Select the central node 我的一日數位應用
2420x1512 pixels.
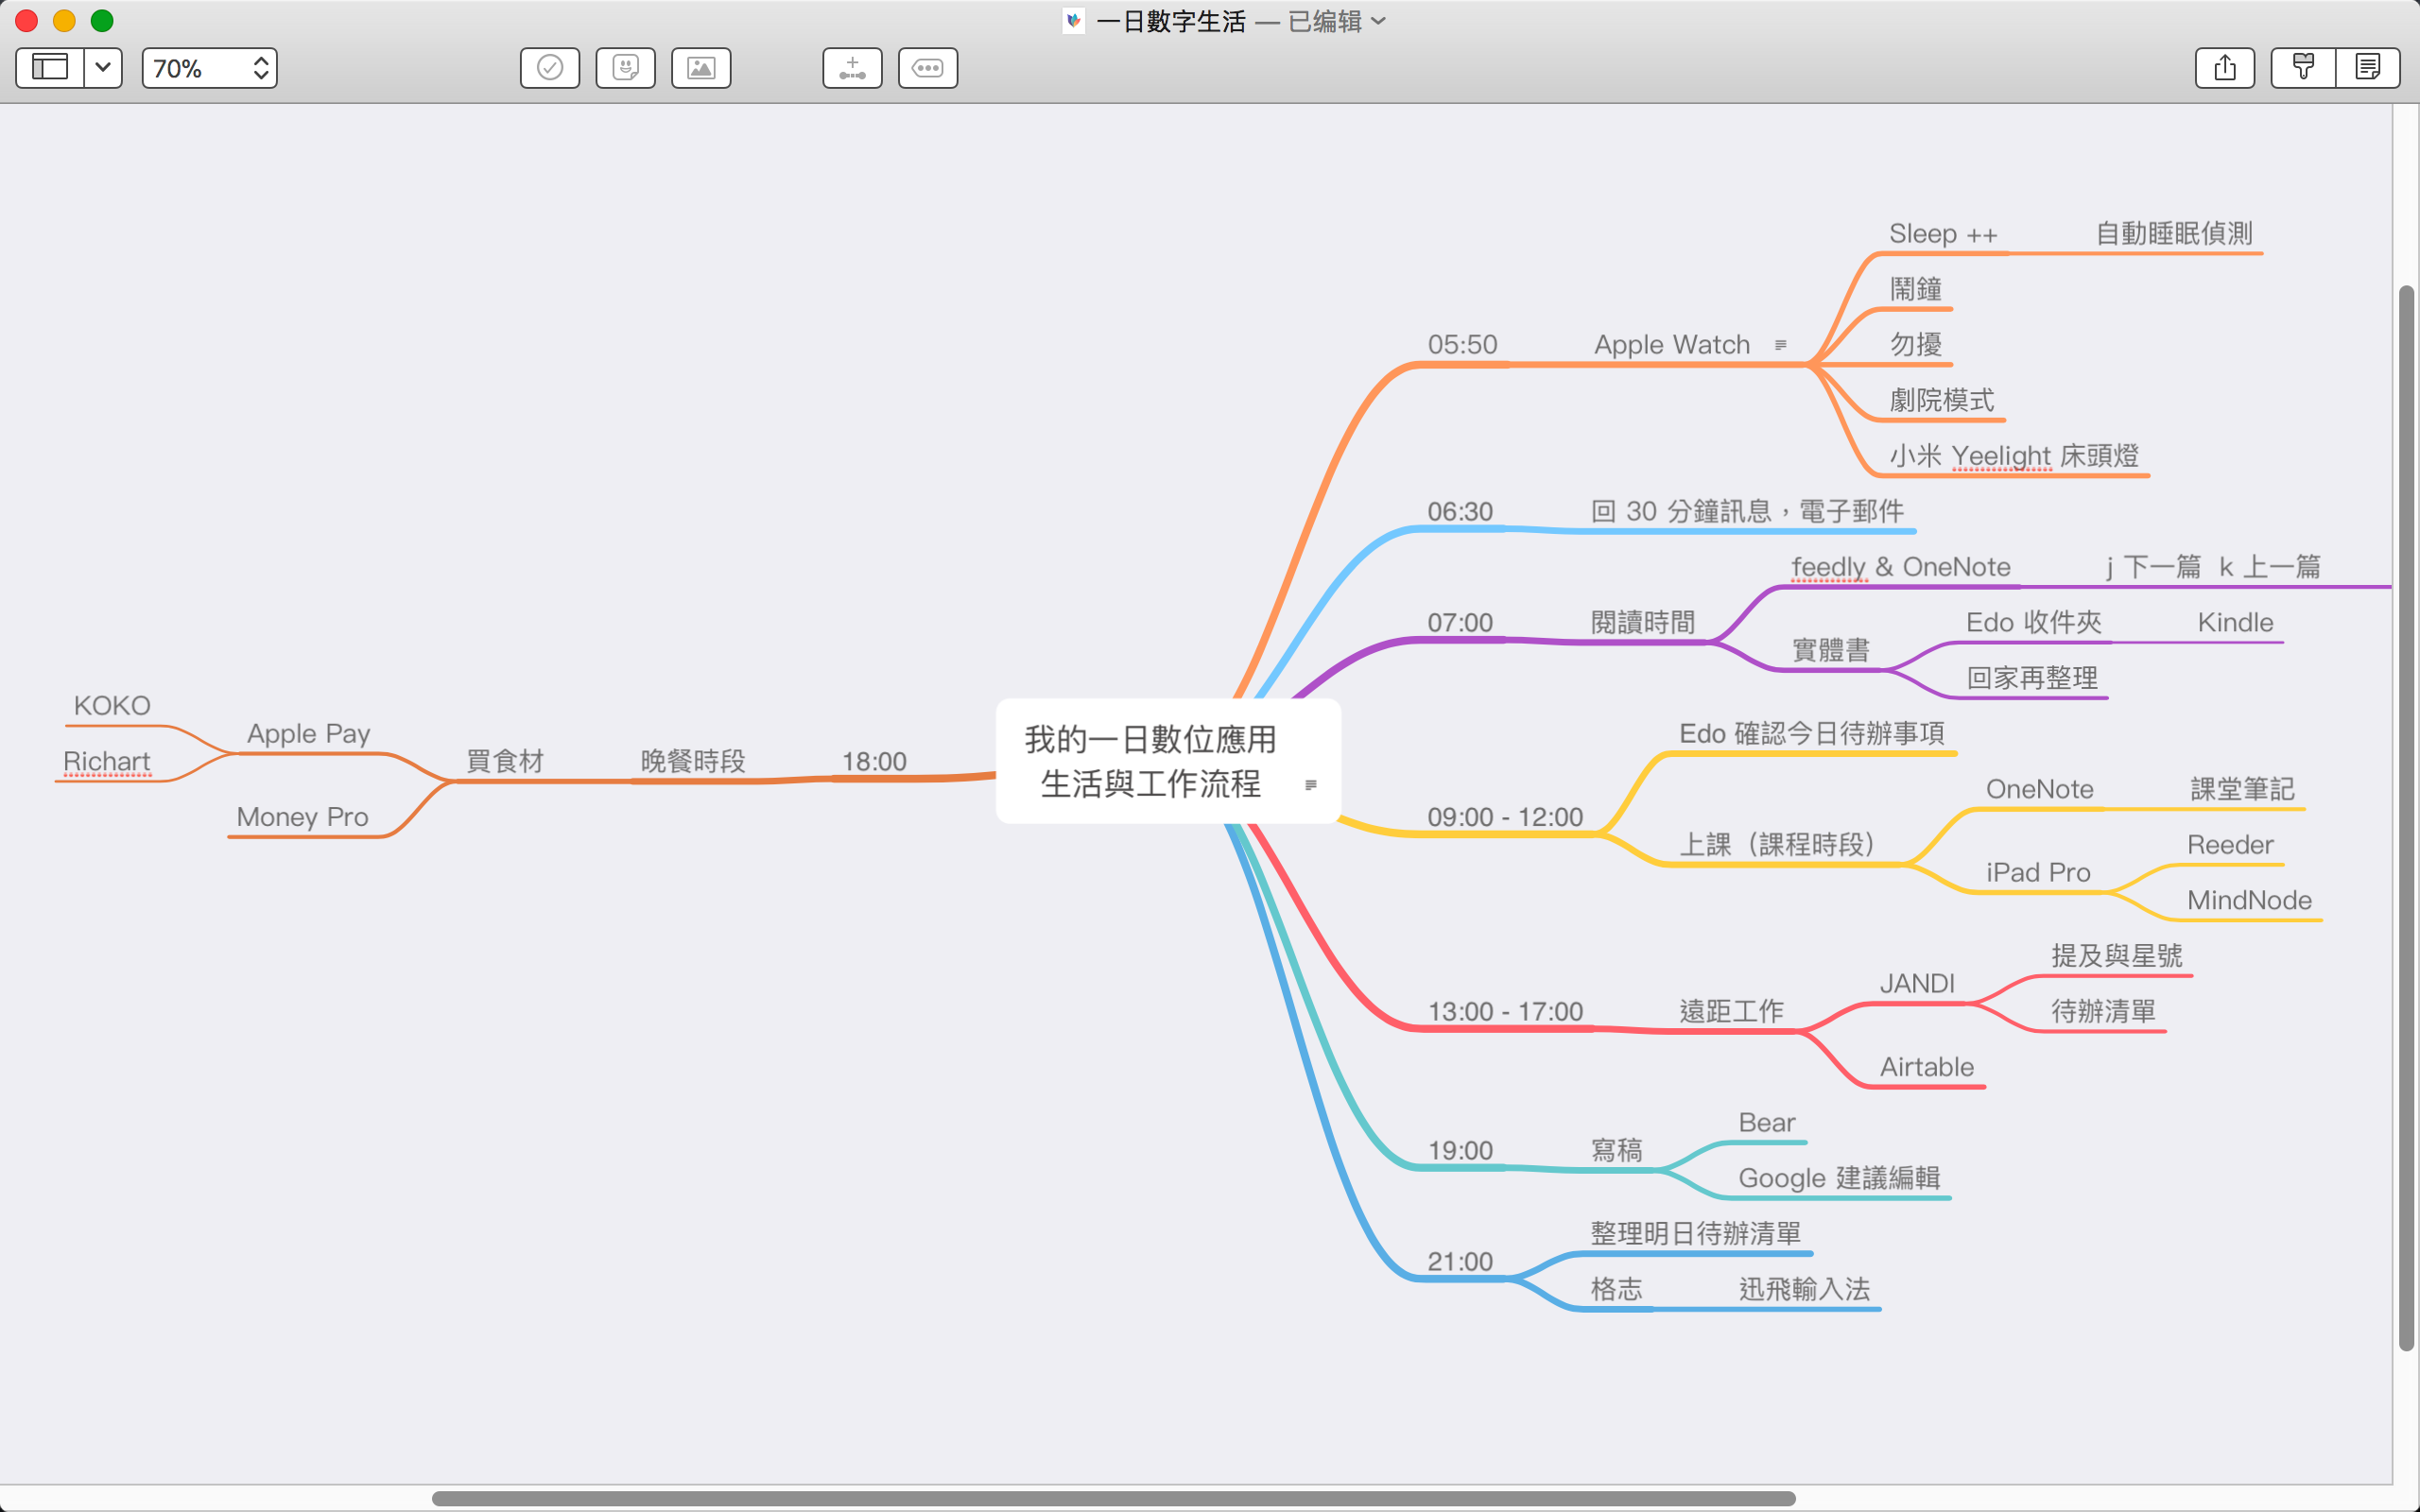pos(1168,761)
